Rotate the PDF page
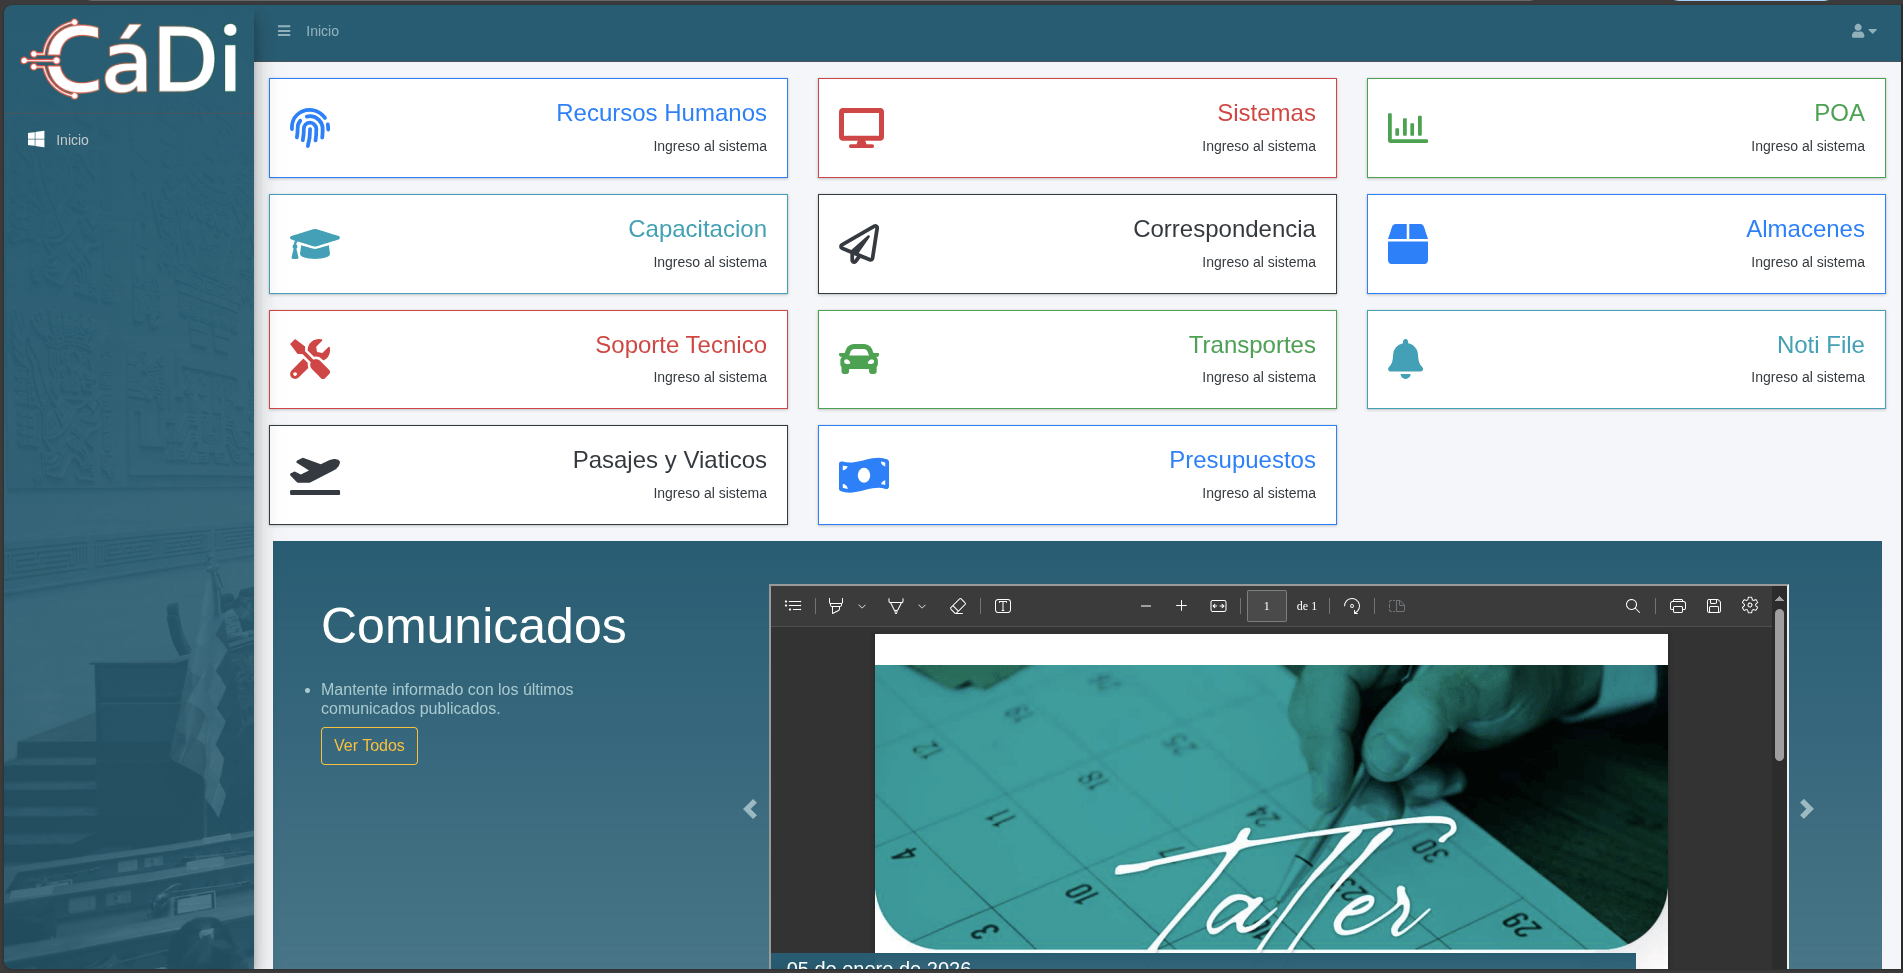 pyautogui.click(x=1352, y=606)
